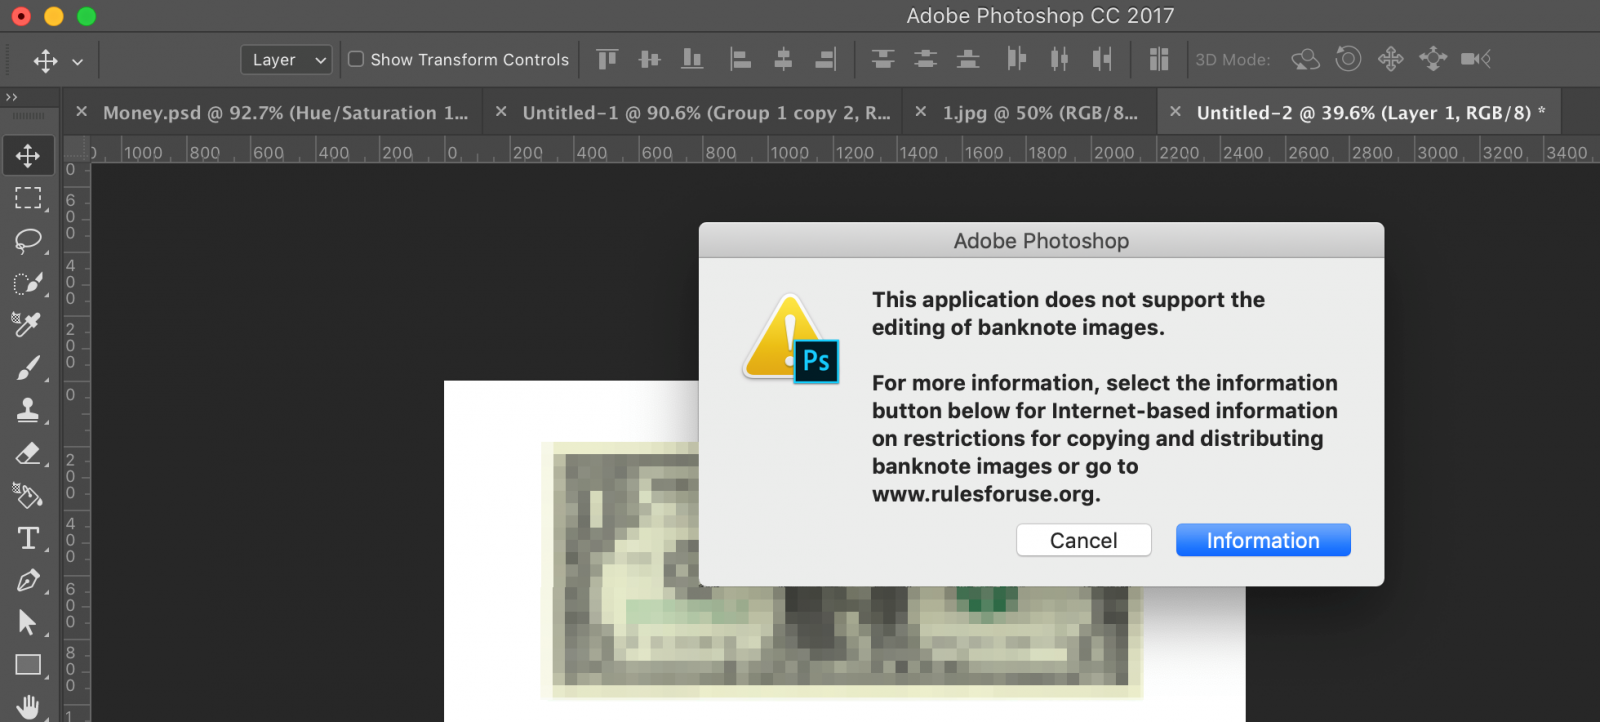Switch to the Money.psd document tab
The height and width of the screenshot is (722, 1600).
[286, 113]
